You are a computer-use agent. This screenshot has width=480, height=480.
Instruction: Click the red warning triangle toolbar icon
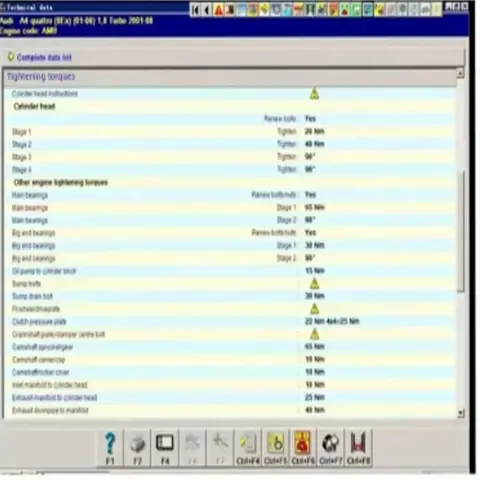pyautogui.click(x=219, y=10)
